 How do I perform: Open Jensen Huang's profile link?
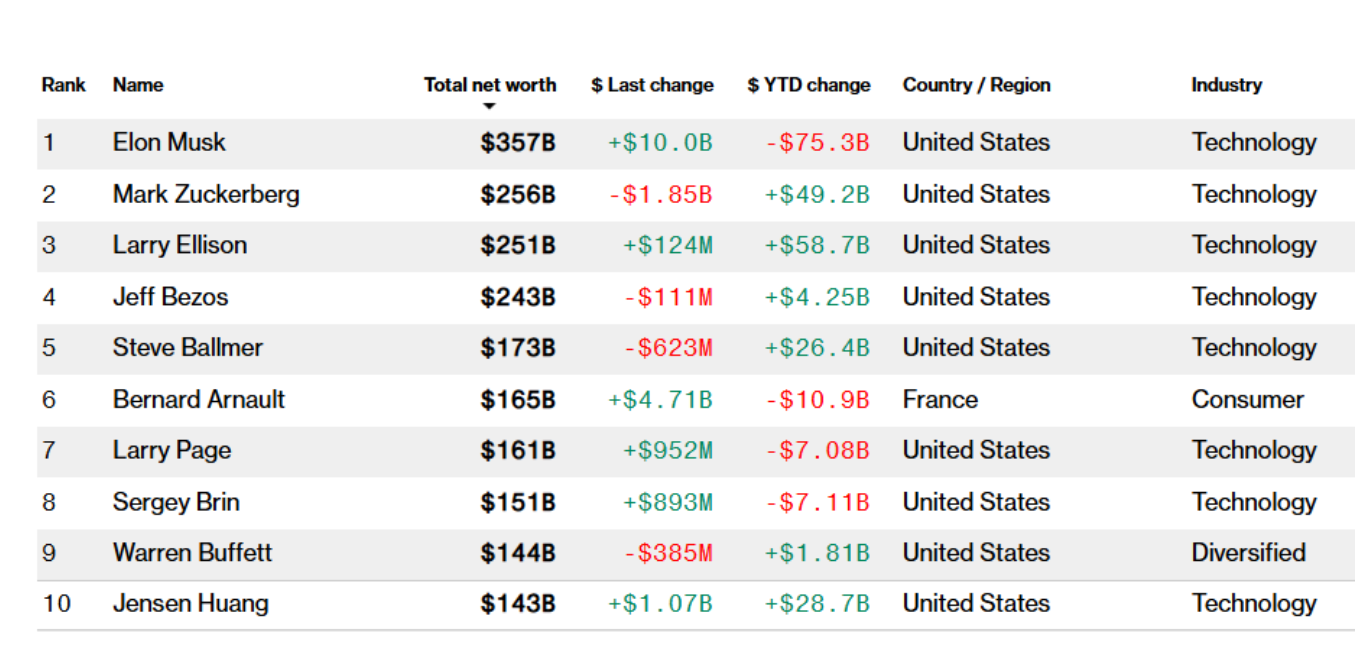191,604
